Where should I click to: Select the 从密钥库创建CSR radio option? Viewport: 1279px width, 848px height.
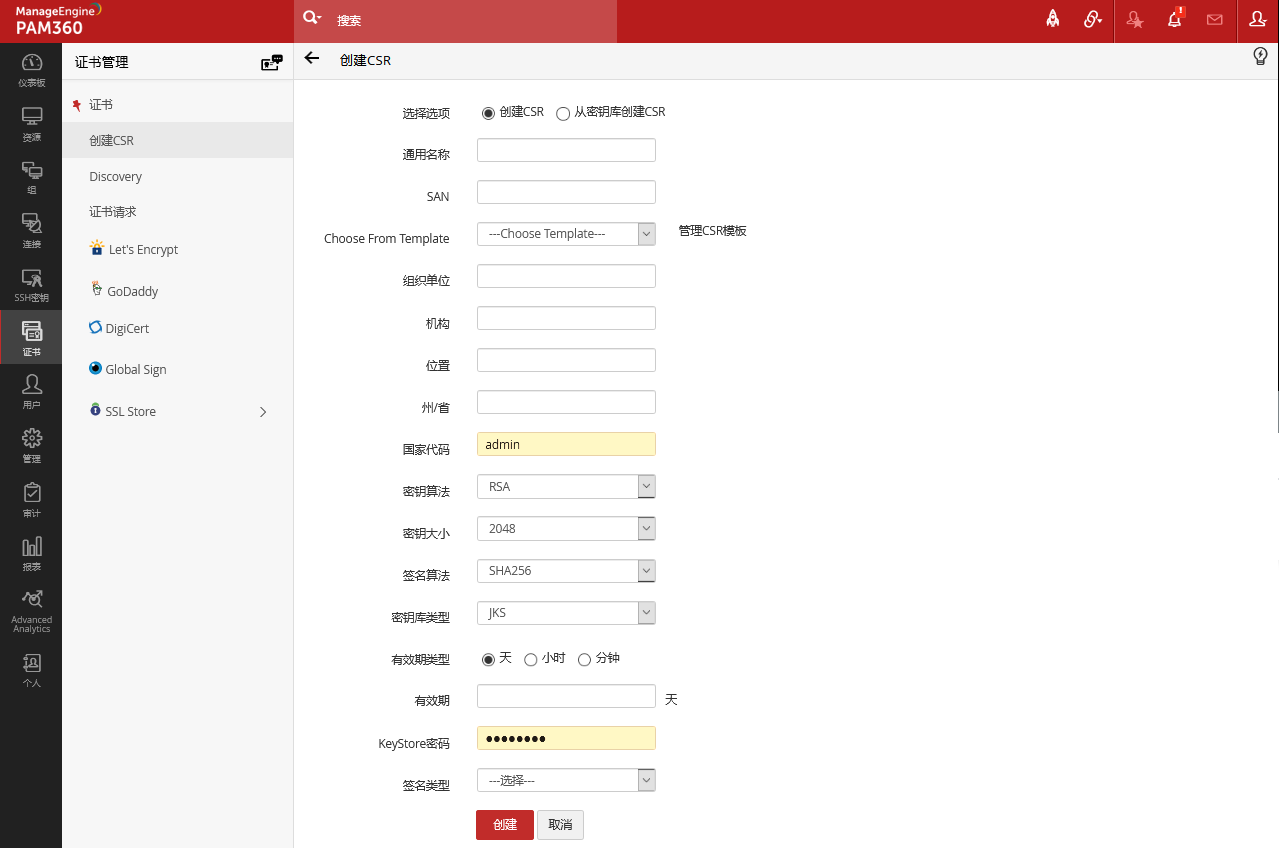tap(563, 113)
